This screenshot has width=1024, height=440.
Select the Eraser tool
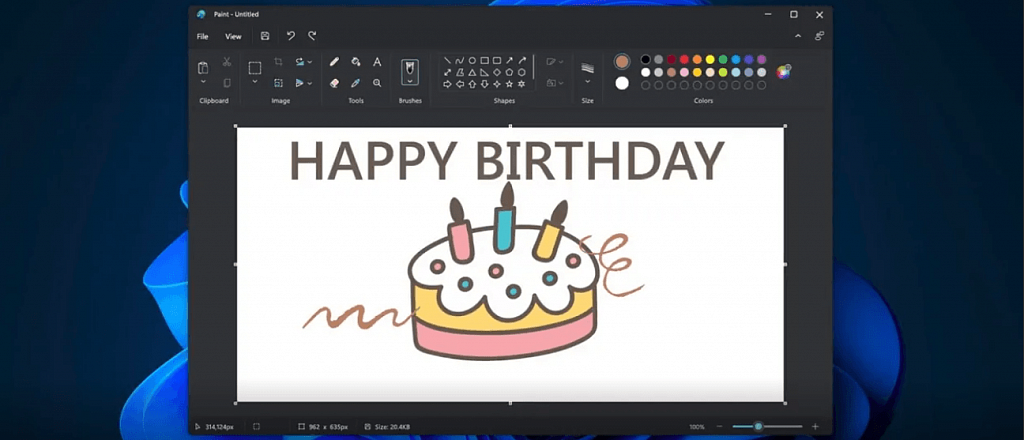pyautogui.click(x=334, y=83)
